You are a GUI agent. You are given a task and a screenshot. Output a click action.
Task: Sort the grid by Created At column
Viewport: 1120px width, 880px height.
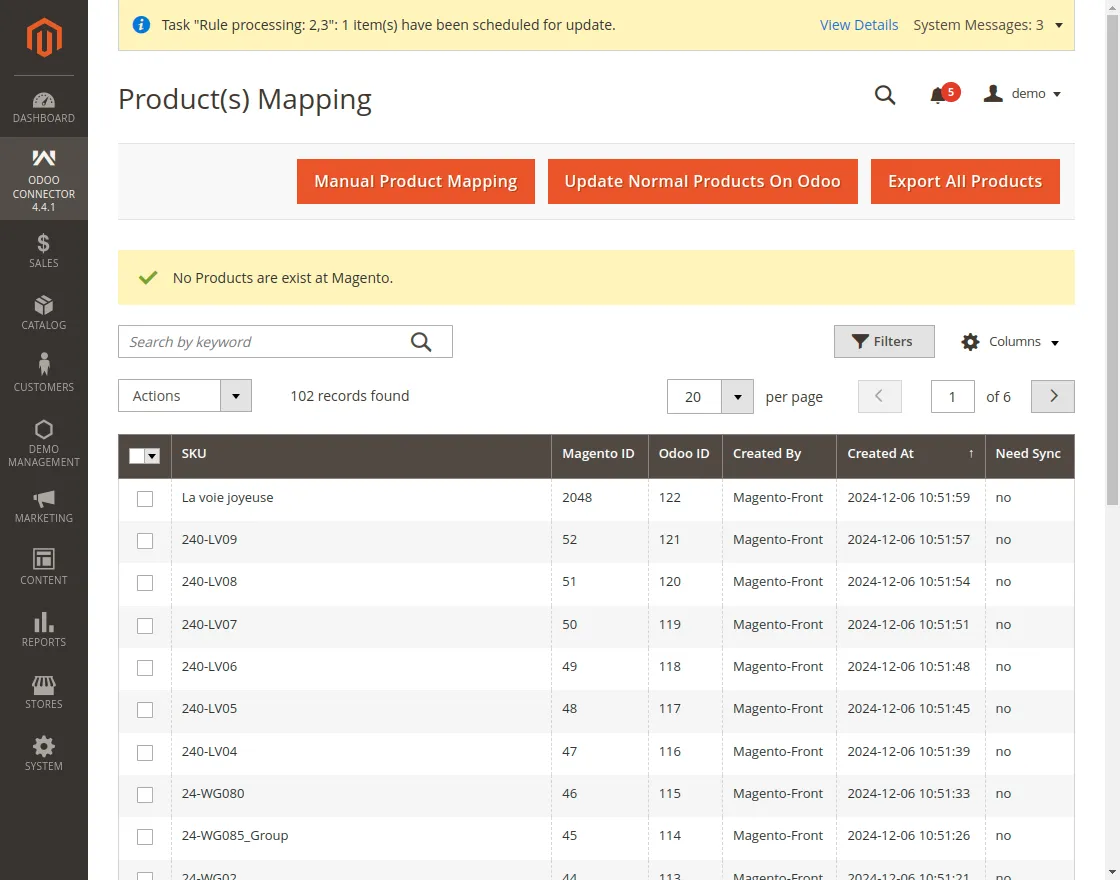(x=881, y=453)
